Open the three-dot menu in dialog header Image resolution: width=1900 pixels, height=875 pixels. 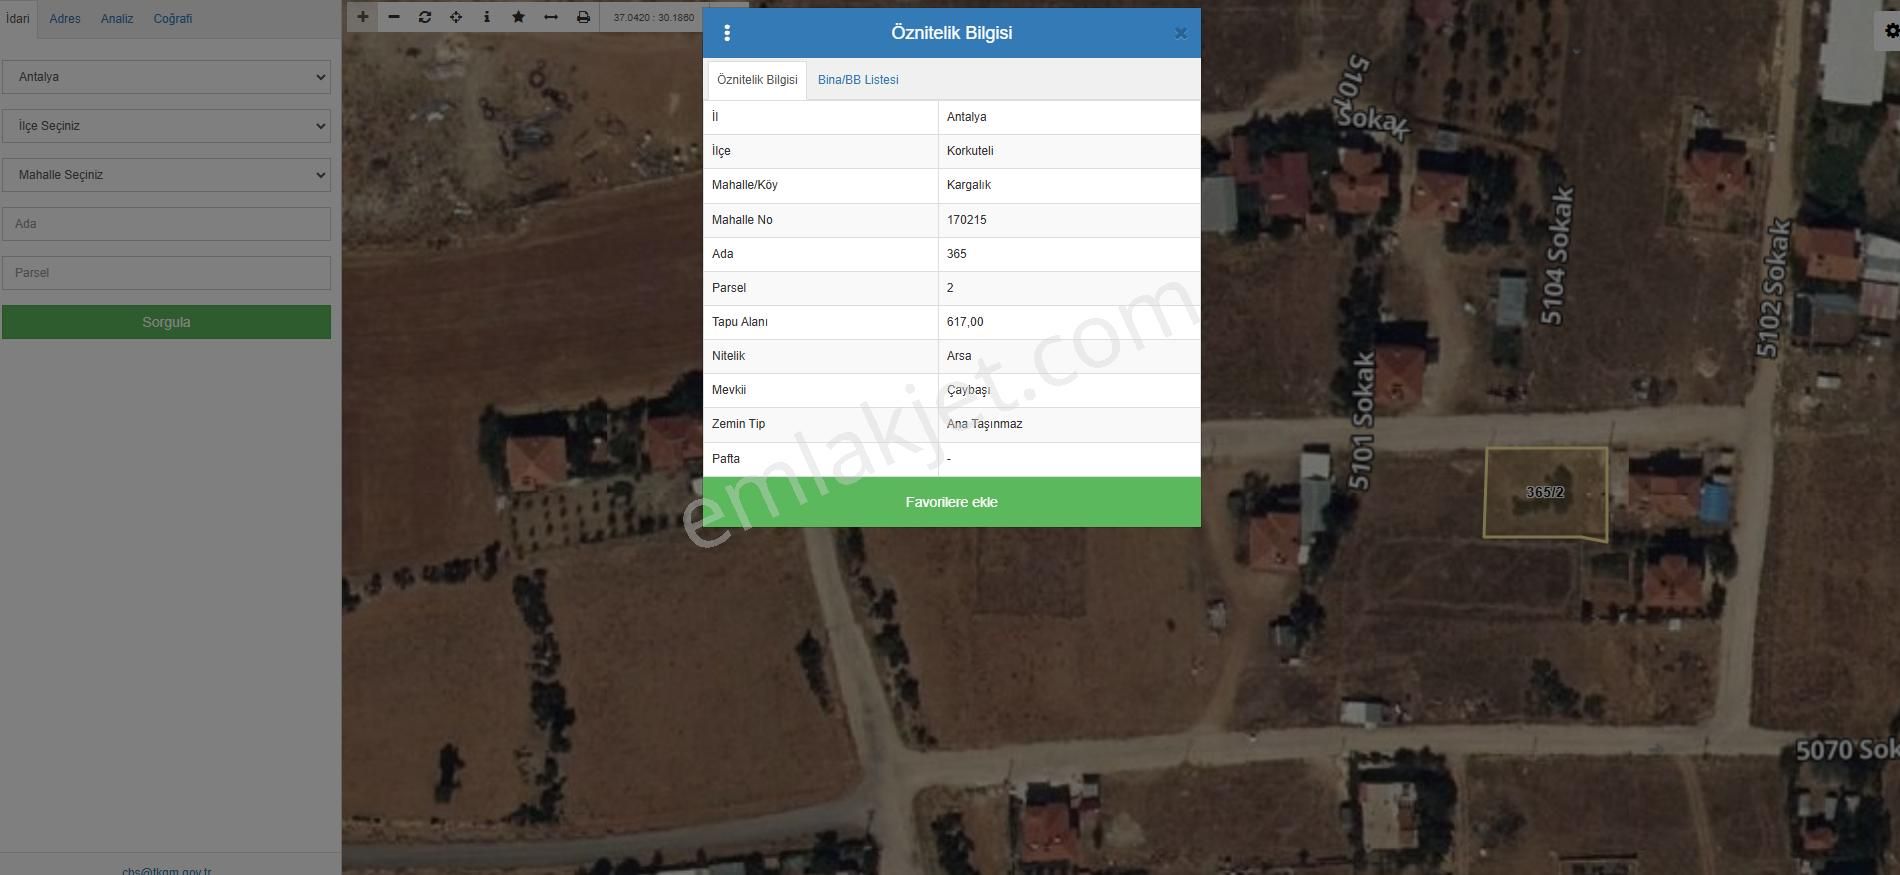[727, 33]
